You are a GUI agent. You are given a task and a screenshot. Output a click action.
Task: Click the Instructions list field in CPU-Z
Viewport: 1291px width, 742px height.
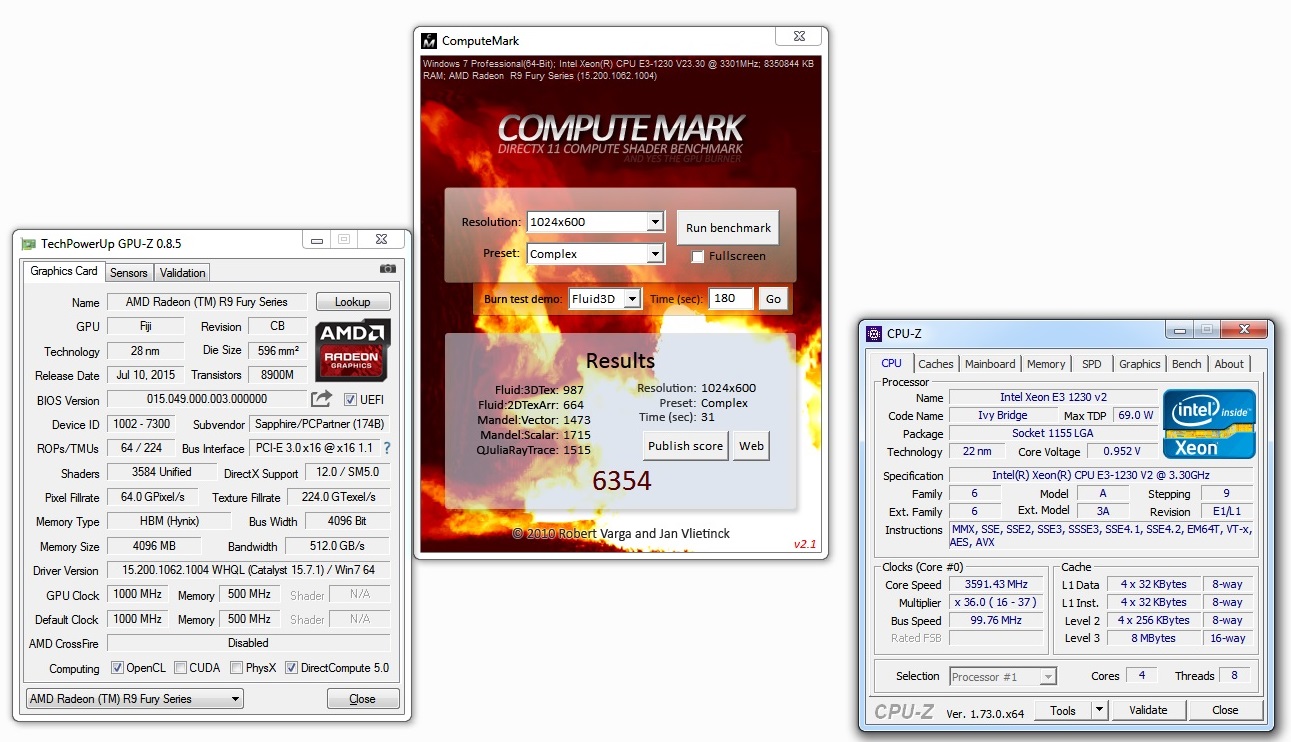1100,536
